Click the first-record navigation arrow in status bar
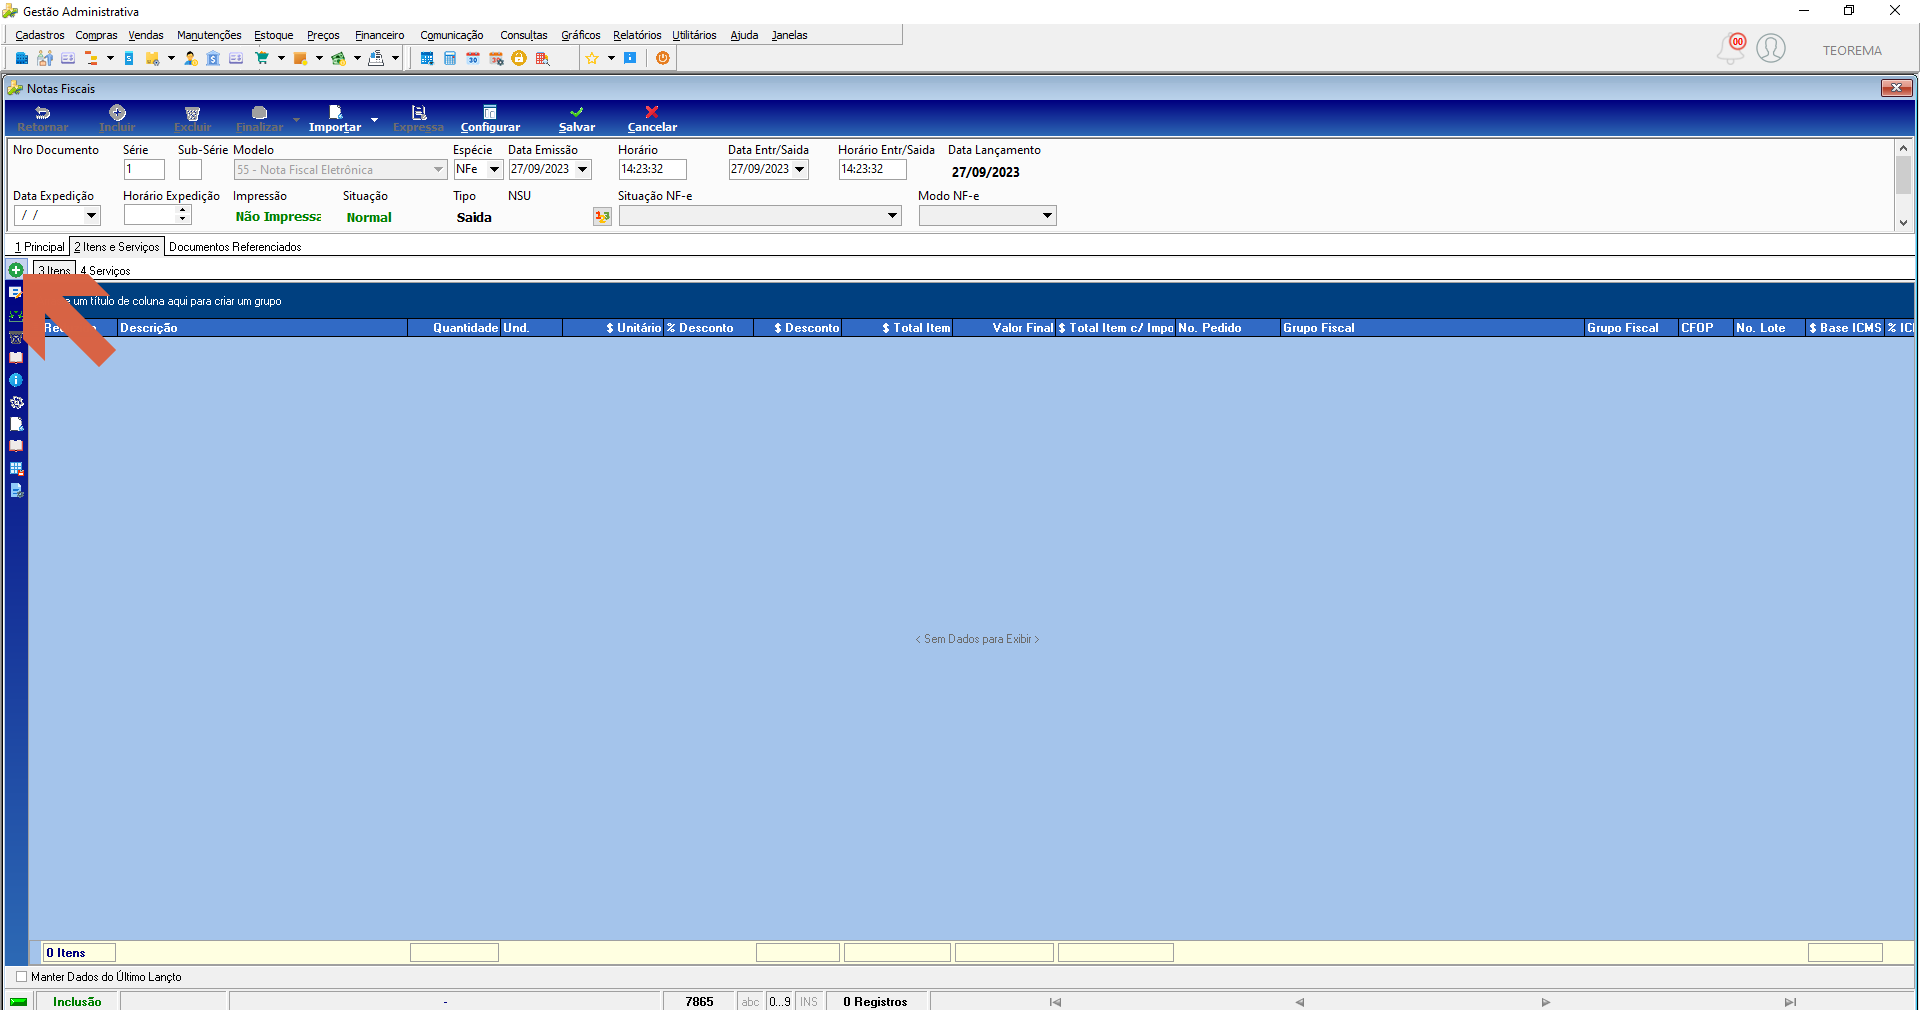The width and height of the screenshot is (1920, 1010). click(x=1055, y=1002)
